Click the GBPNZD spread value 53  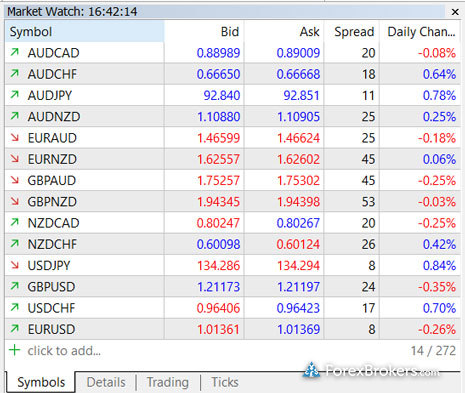pos(369,202)
